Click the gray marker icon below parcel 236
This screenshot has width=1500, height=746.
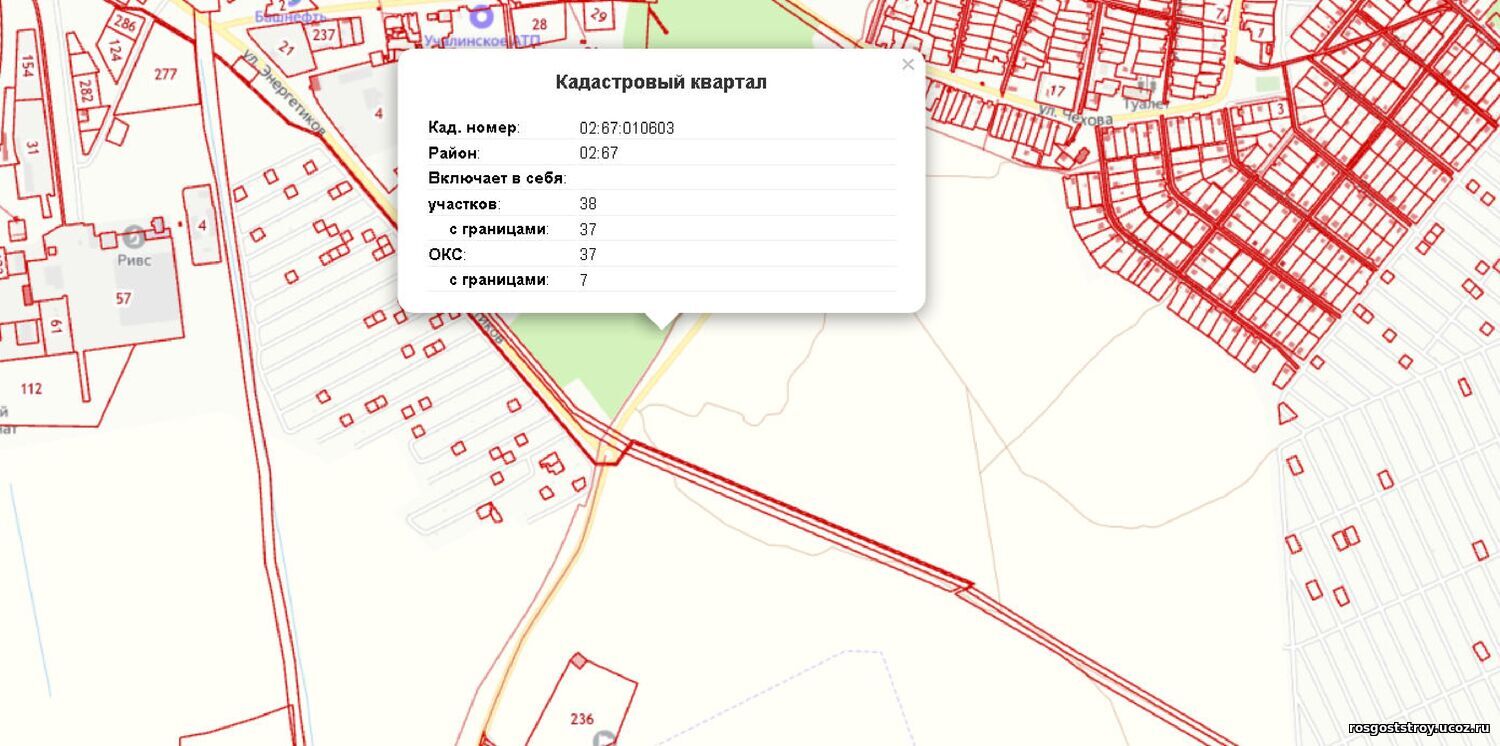604,739
